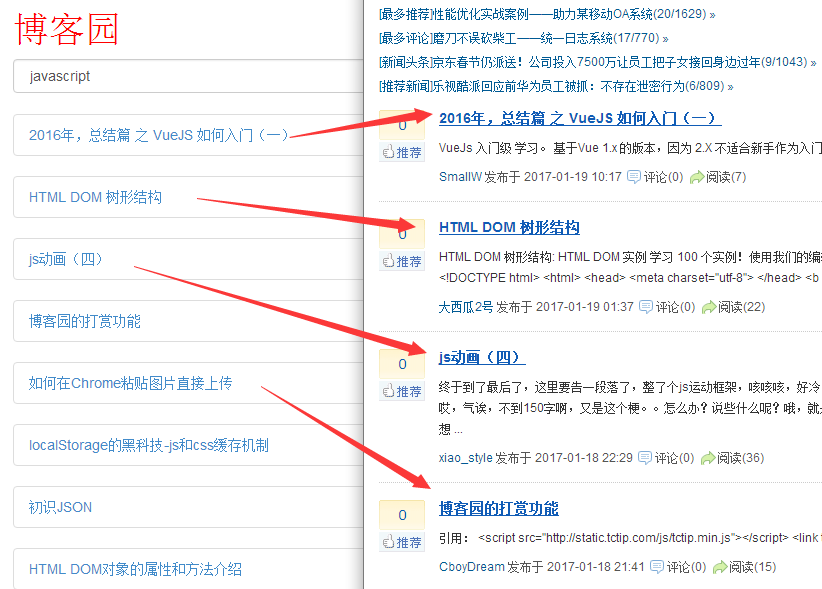Open localStorage的黑科技 list item
This screenshot has width=822, height=589.
tap(189, 445)
